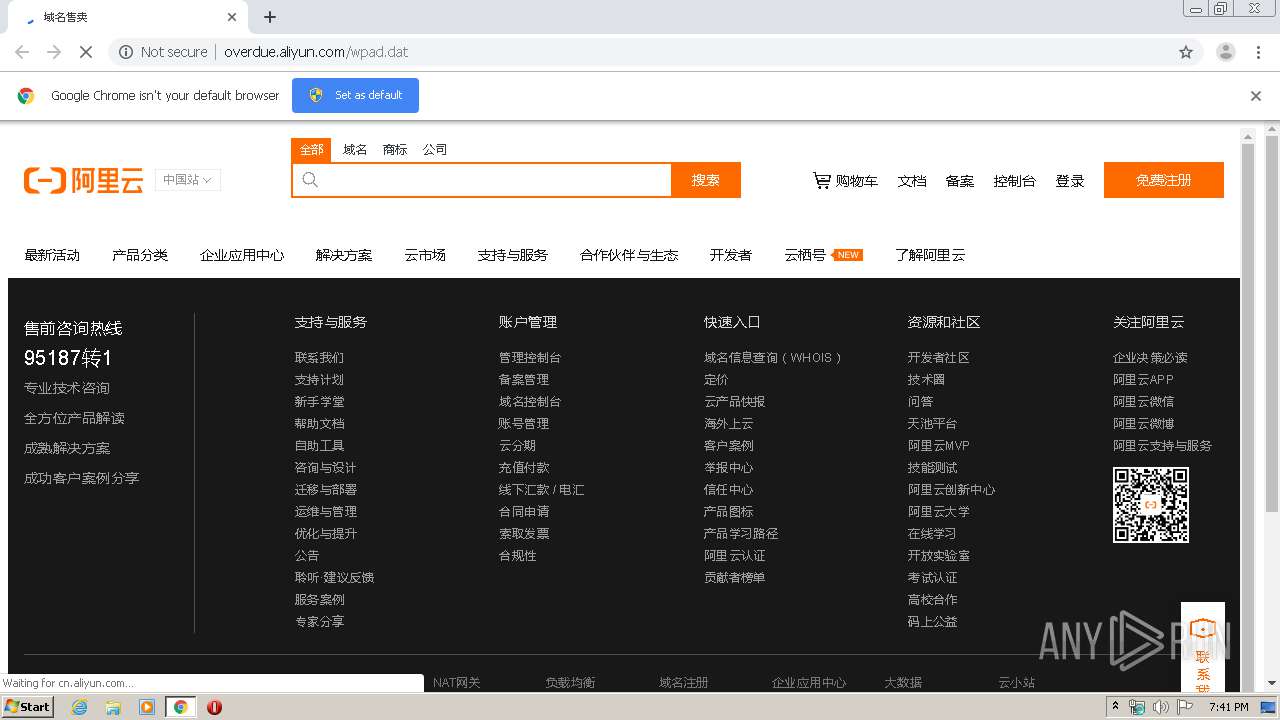Image resolution: width=1280 pixels, height=720 pixels.
Task: Click 码上公益 footer link
Action: [932, 622]
